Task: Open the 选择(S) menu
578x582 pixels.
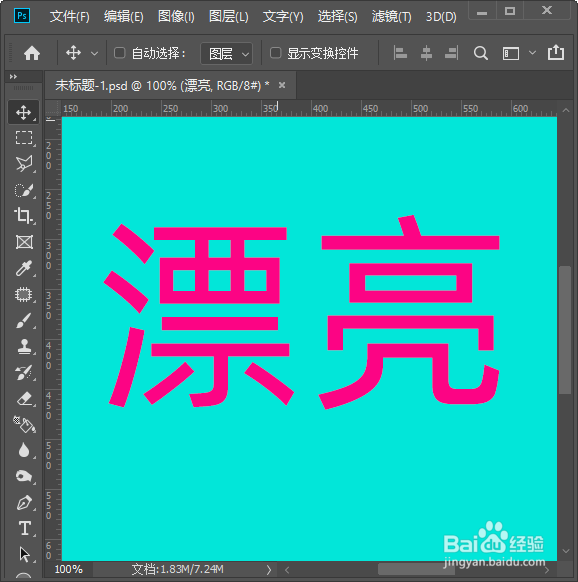Action: [x=337, y=16]
